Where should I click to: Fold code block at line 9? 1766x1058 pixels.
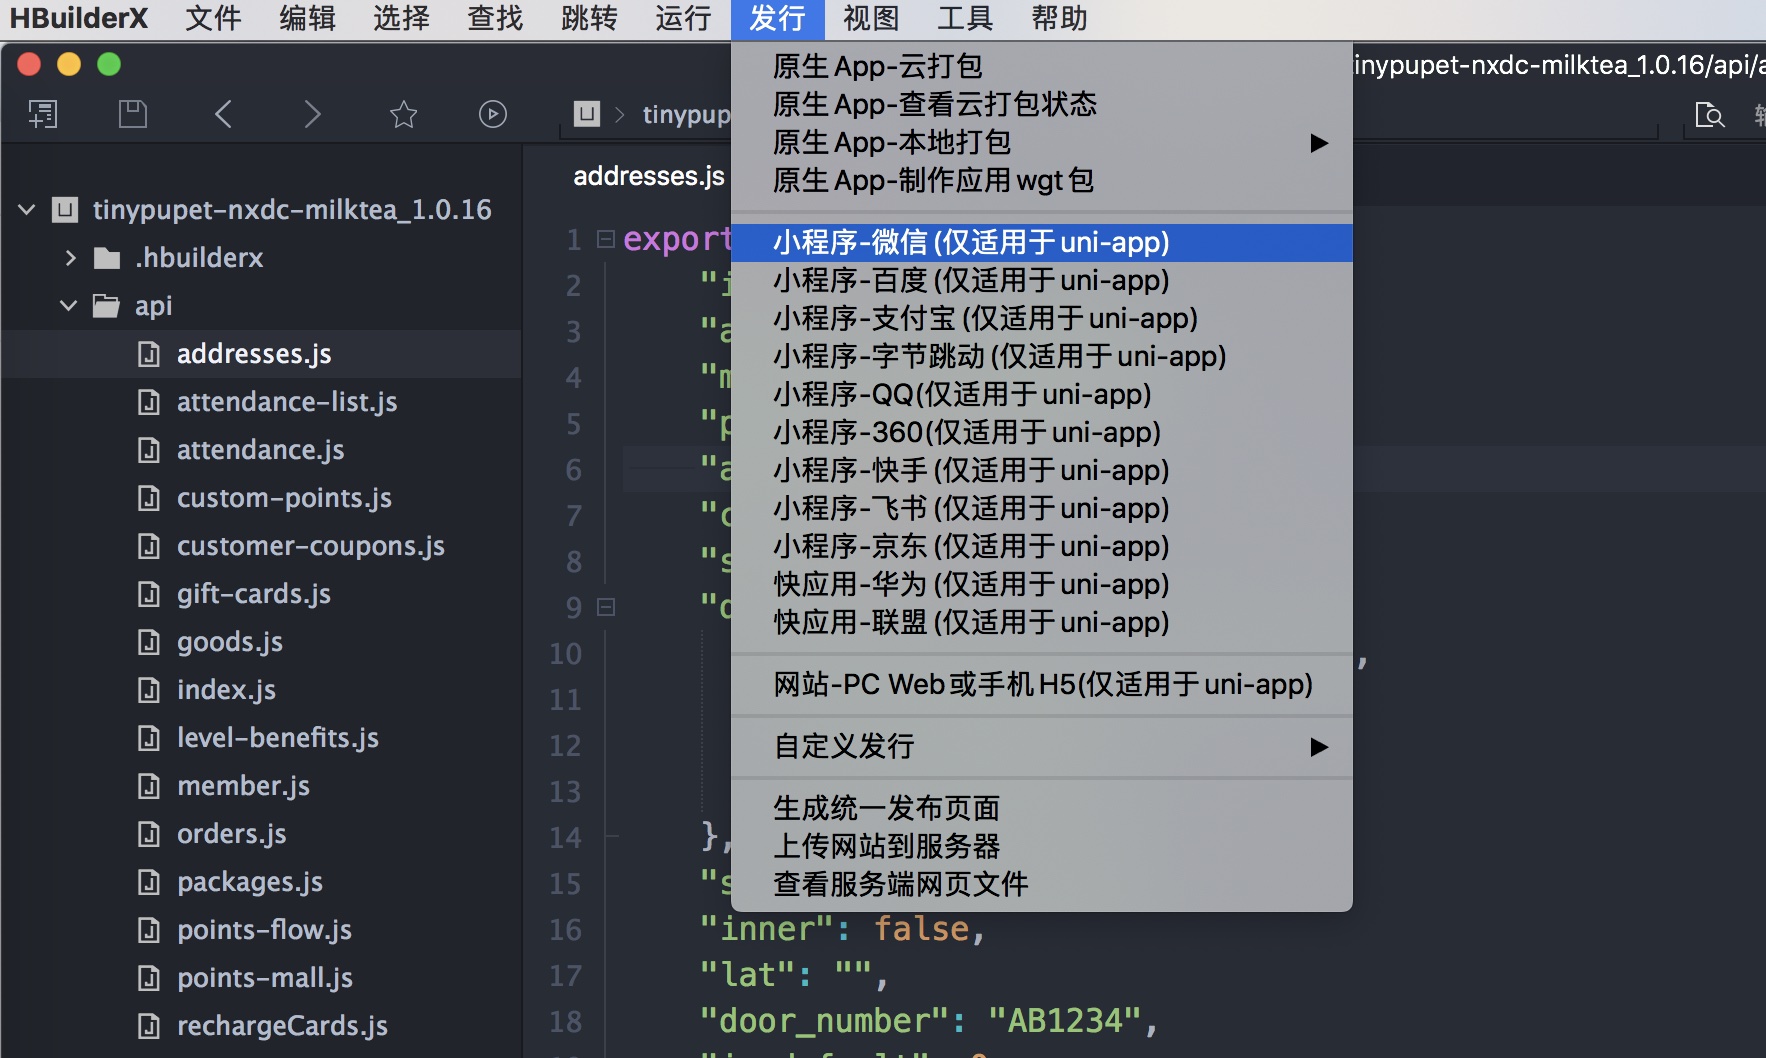point(606,607)
